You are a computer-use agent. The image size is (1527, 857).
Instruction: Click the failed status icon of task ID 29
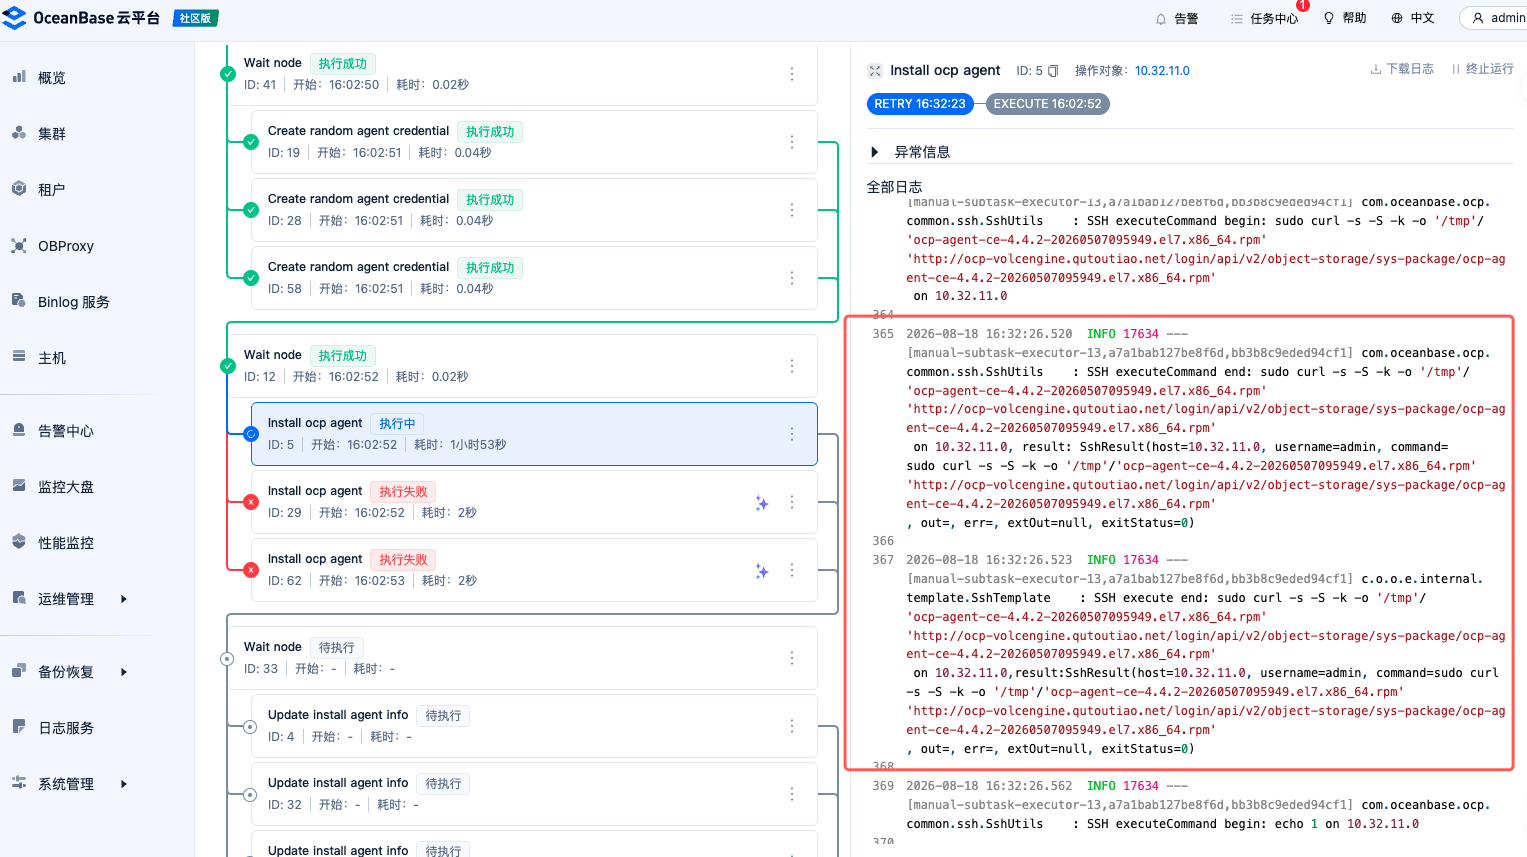[251, 502]
